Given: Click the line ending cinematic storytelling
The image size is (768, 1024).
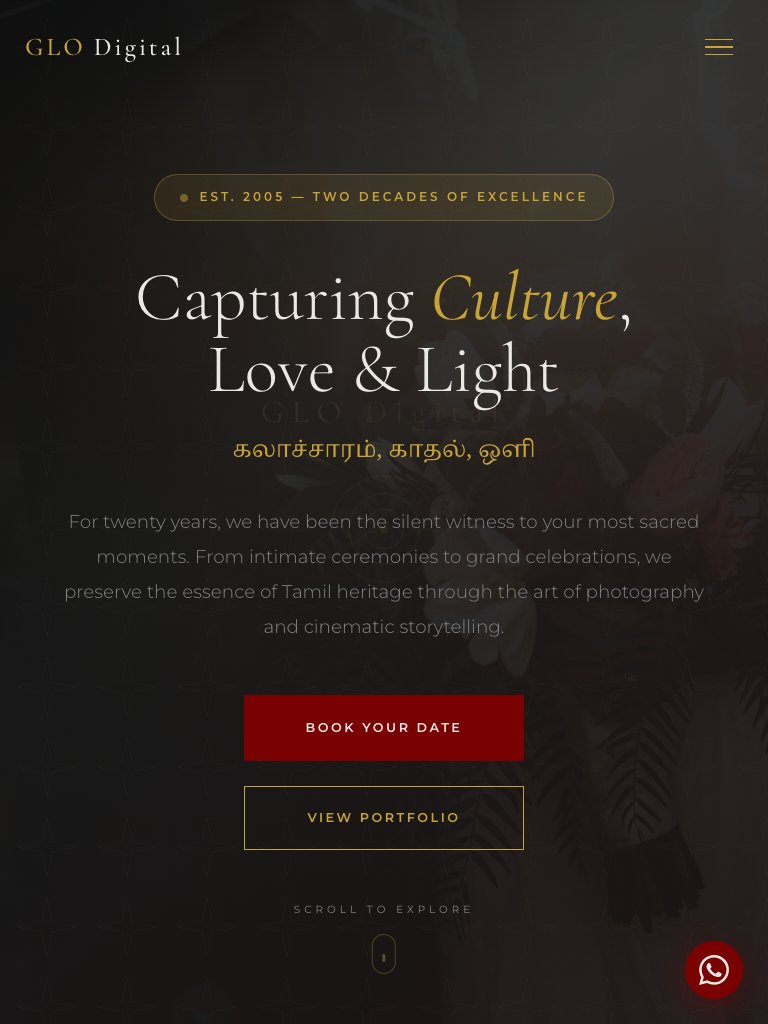Looking at the screenshot, I should pos(383,627).
